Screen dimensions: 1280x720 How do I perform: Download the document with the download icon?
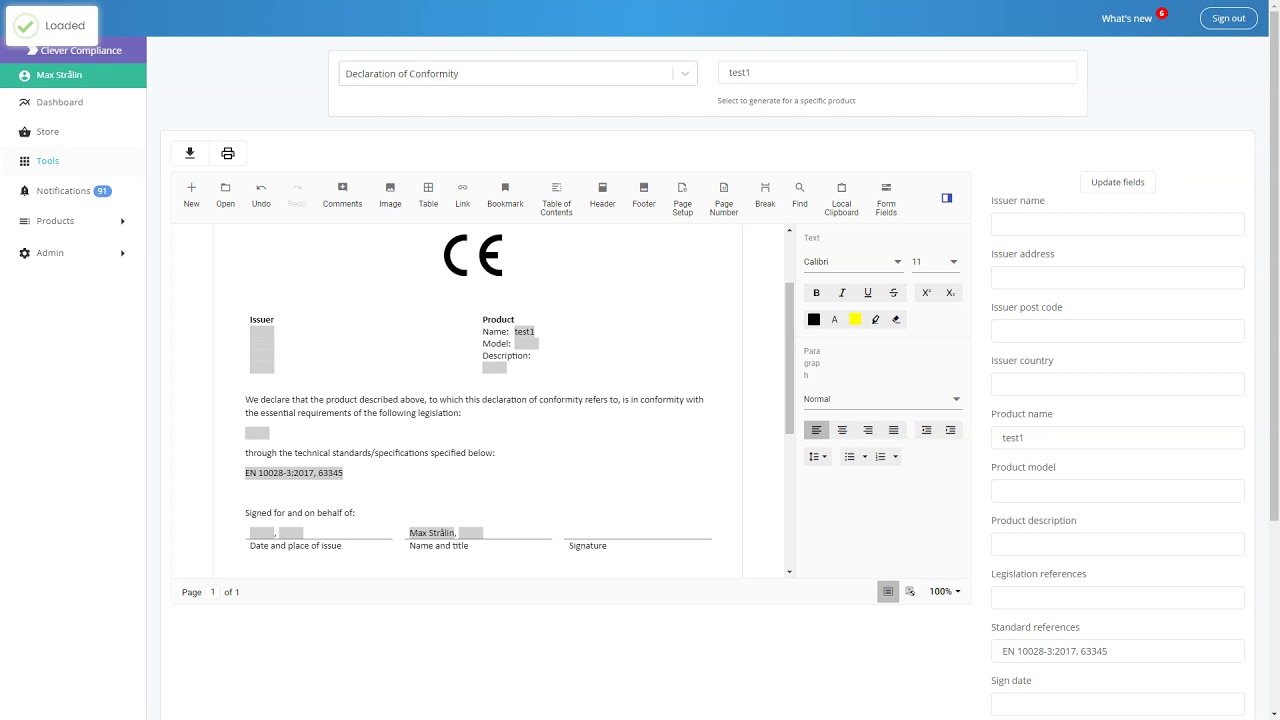tap(190, 153)
